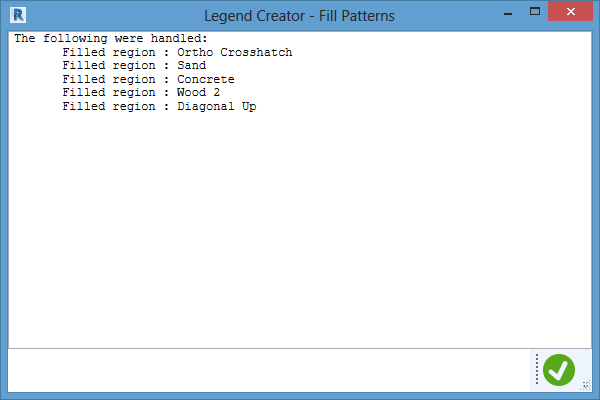Select the Diagonal Up entry
Screen dimensions: 600x400
[217, 106]
